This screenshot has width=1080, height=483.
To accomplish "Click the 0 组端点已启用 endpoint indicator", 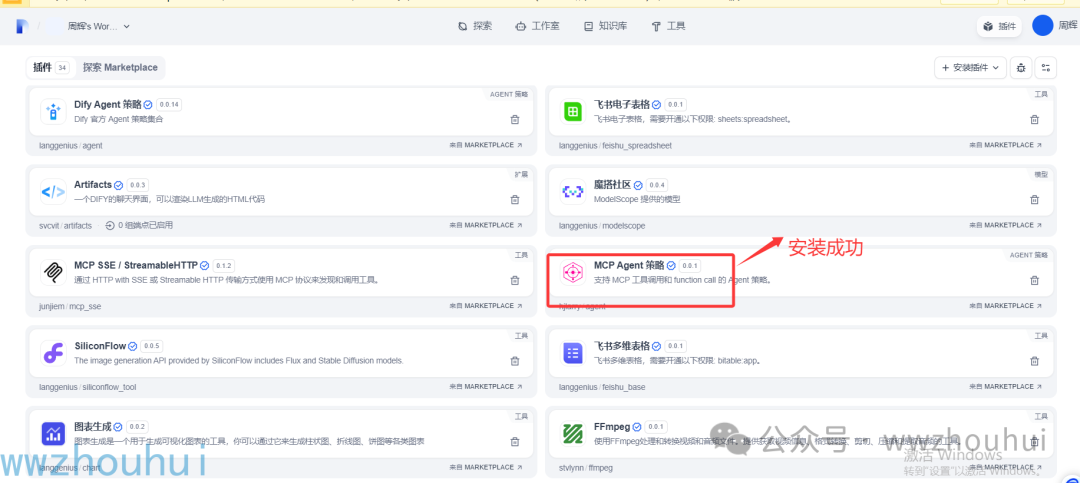I will coord(138,225).
